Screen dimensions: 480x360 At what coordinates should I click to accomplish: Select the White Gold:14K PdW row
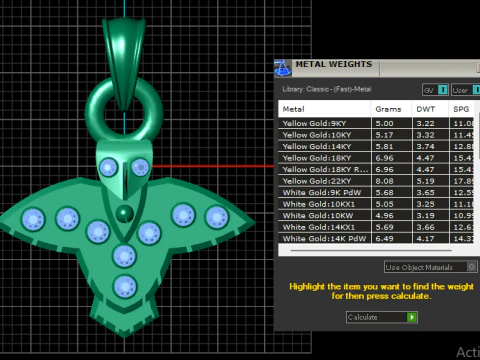[376, 238]
